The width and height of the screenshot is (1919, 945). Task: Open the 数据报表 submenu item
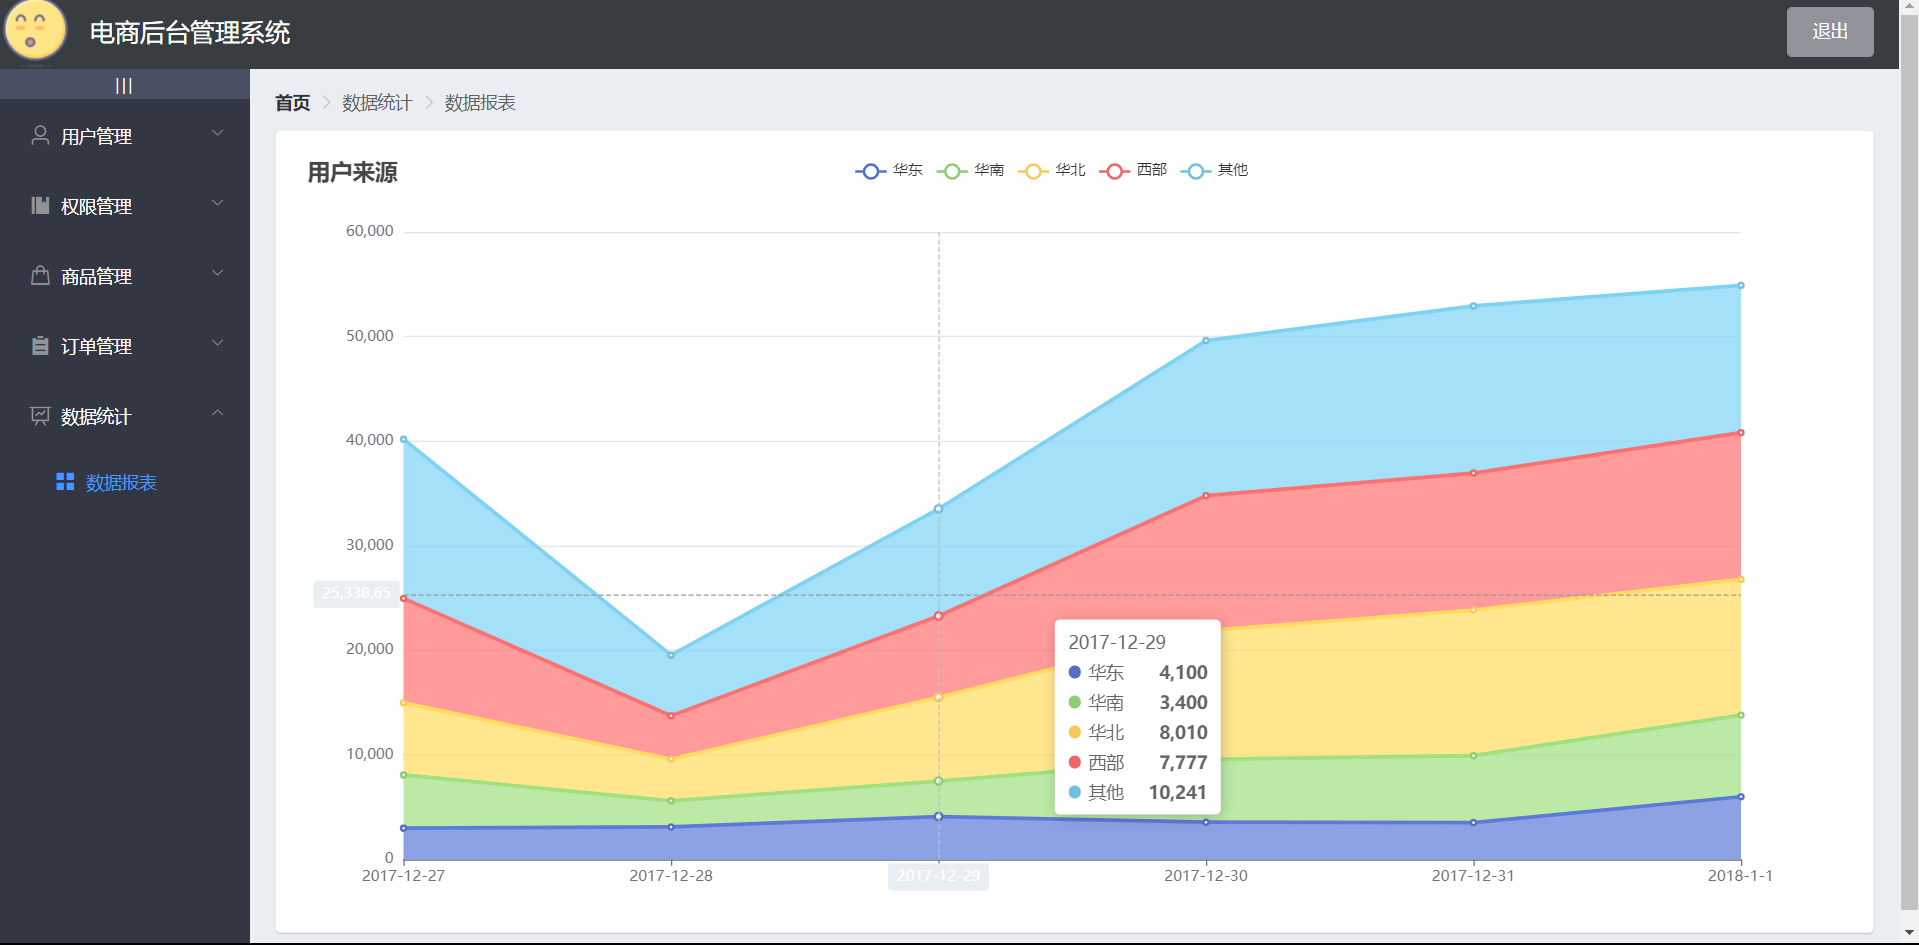tap(125, 482)
